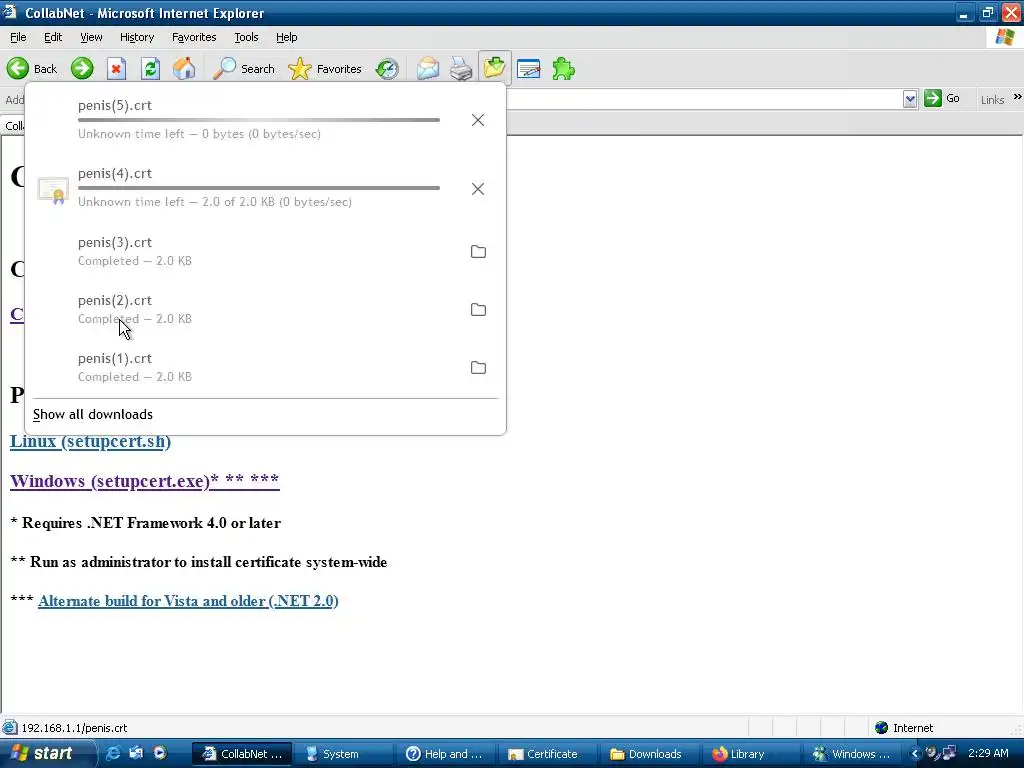Click Show Desktop Quick Launch icon

coord(136,753)
